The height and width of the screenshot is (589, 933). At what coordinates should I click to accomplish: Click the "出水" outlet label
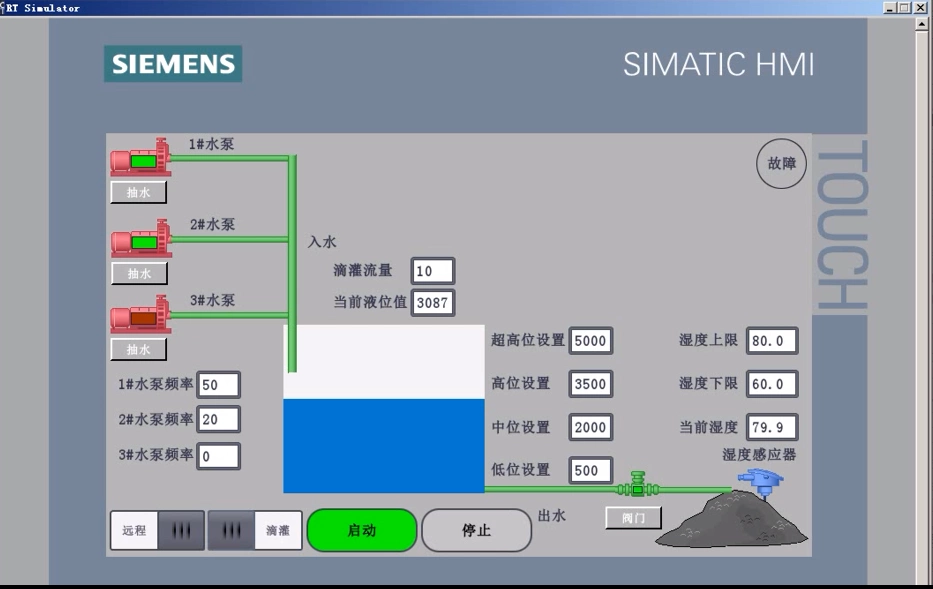552,515
